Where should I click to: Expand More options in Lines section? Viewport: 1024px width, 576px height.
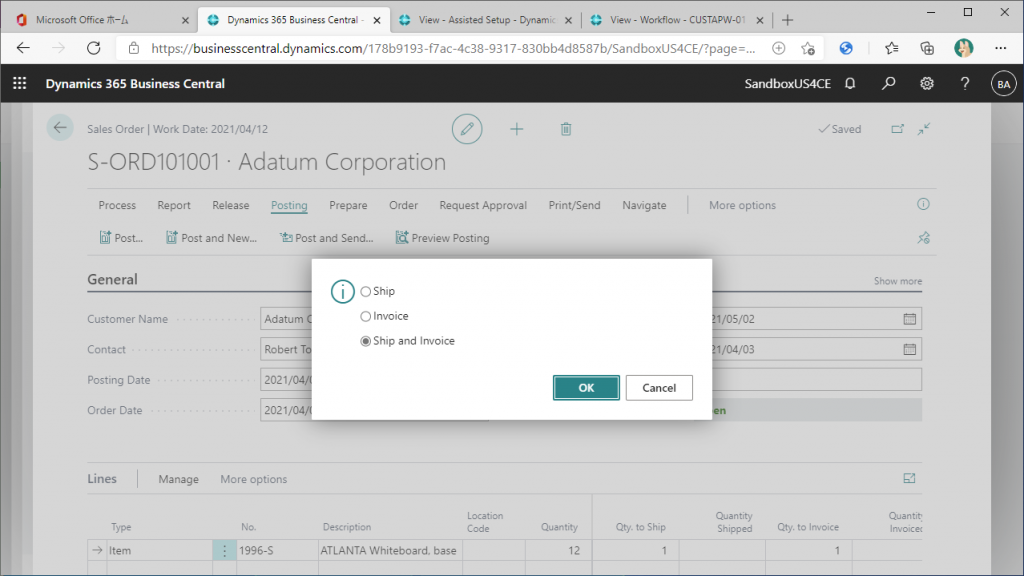[253, 479]
